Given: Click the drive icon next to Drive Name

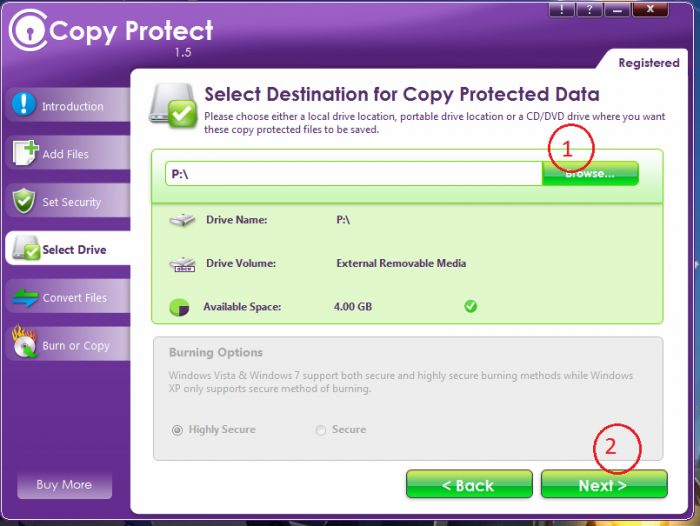Looking at the screenshot, I should (x=182, y=220).
